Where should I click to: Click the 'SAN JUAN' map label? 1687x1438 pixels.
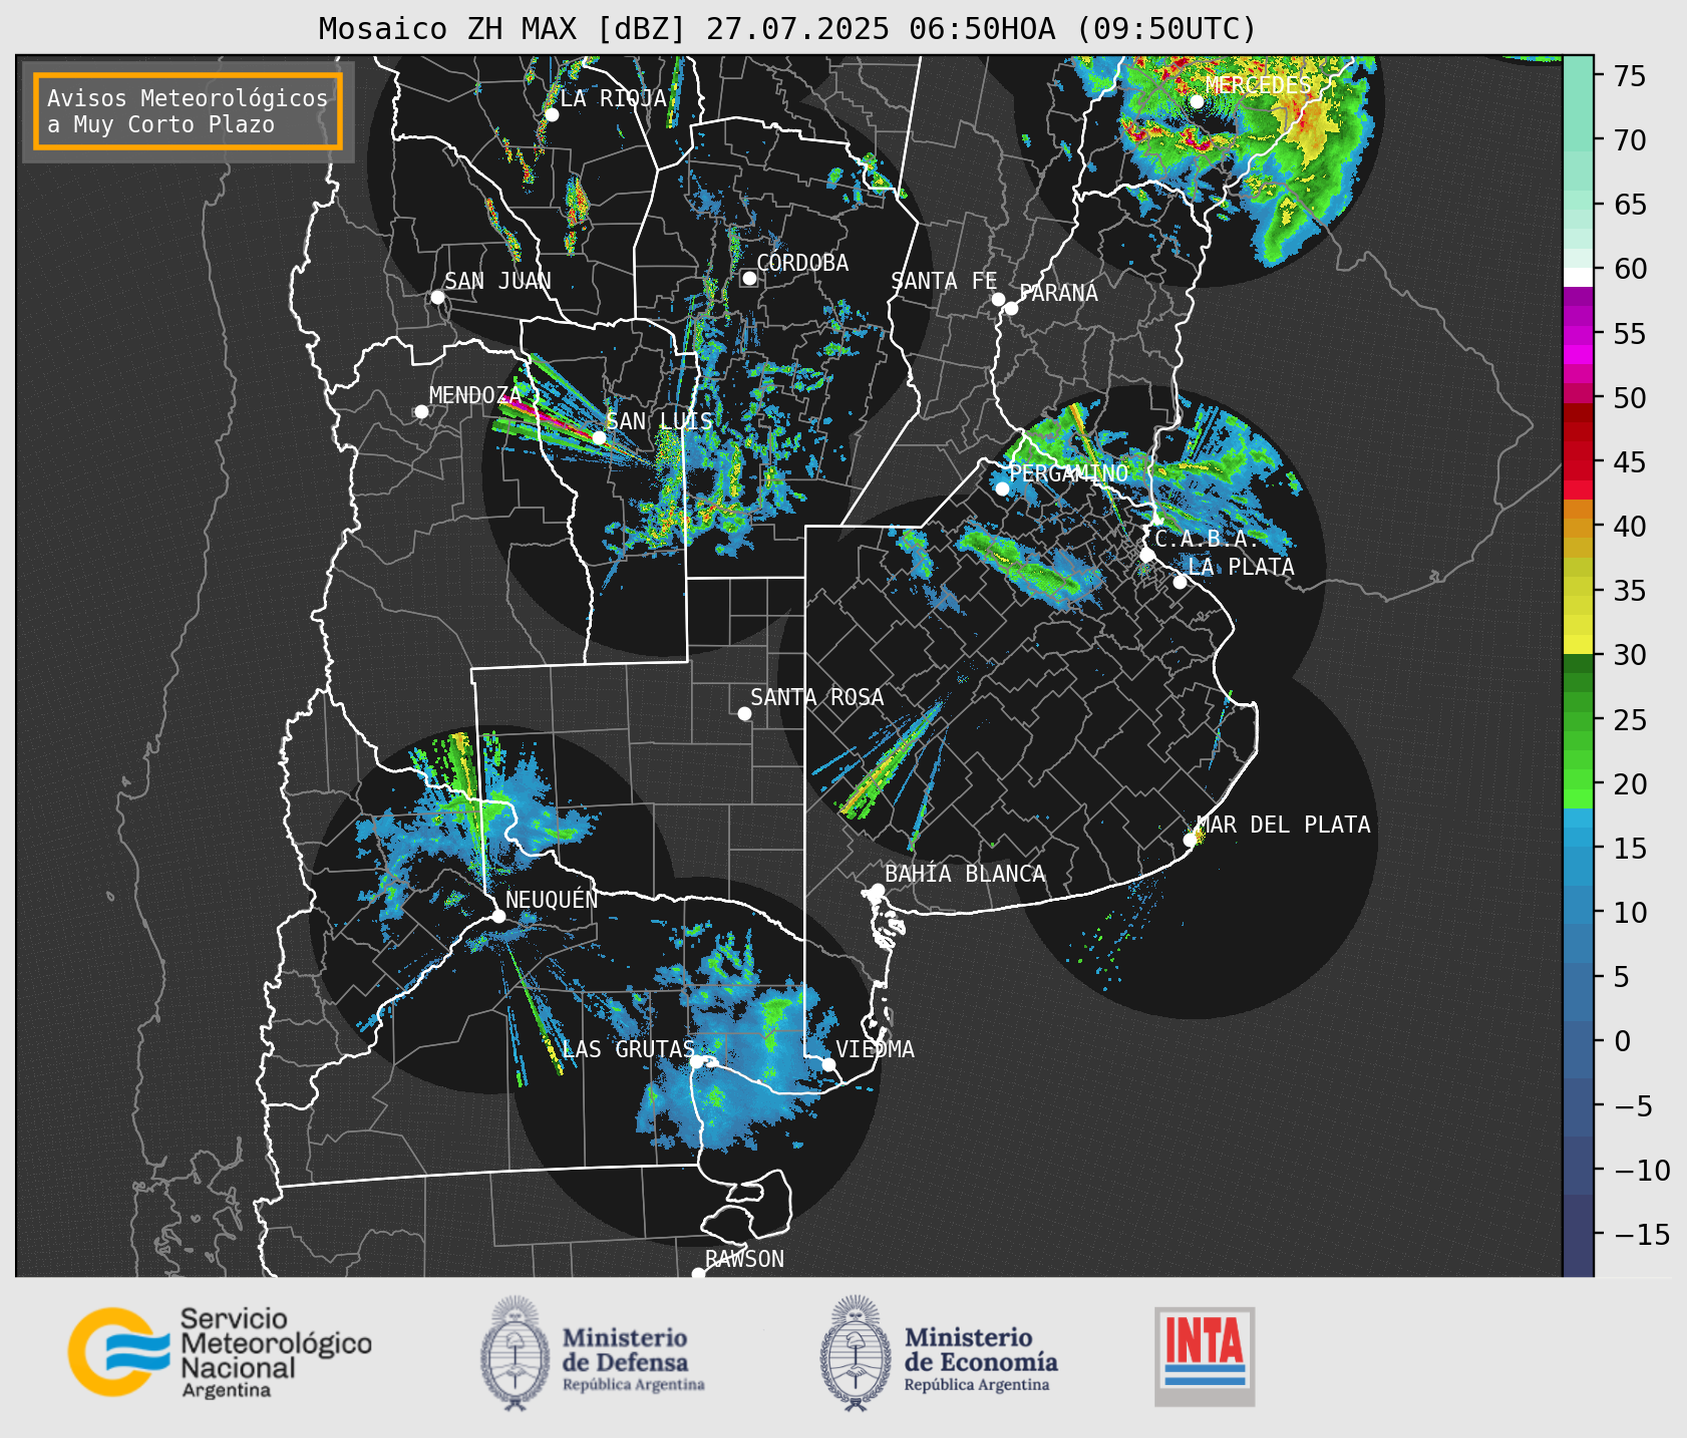(x=498, y=281)
